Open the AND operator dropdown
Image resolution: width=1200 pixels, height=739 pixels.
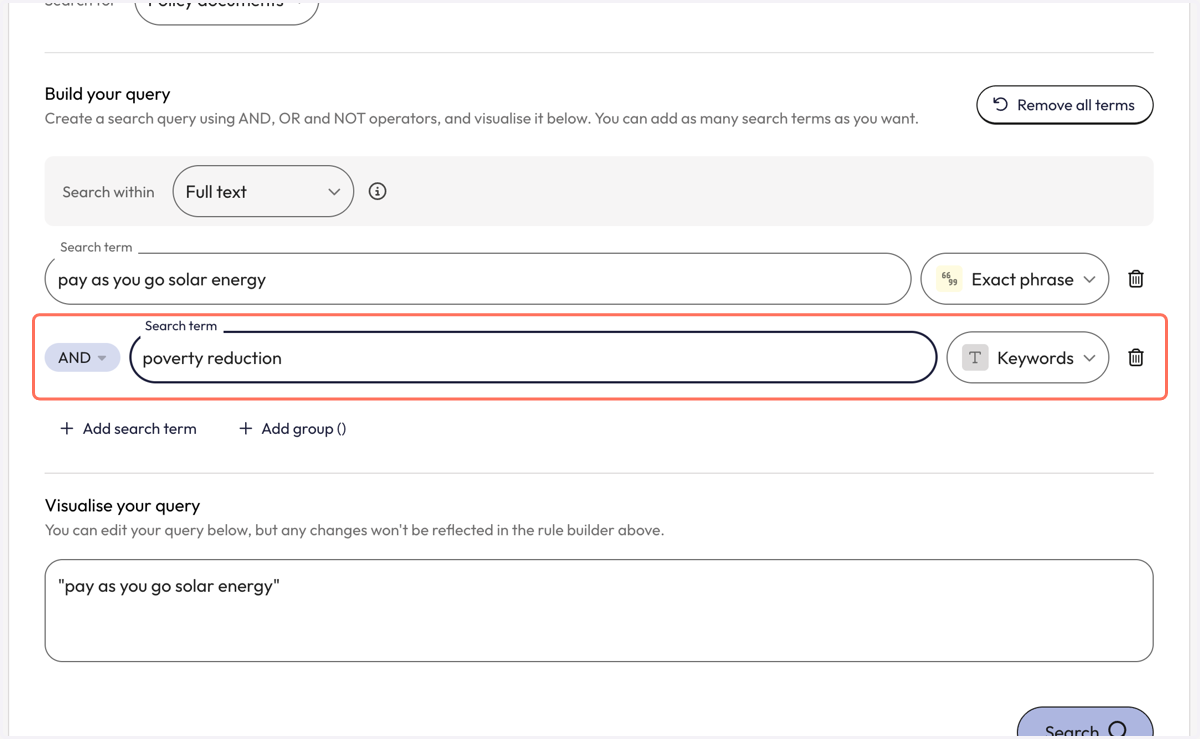83,357
